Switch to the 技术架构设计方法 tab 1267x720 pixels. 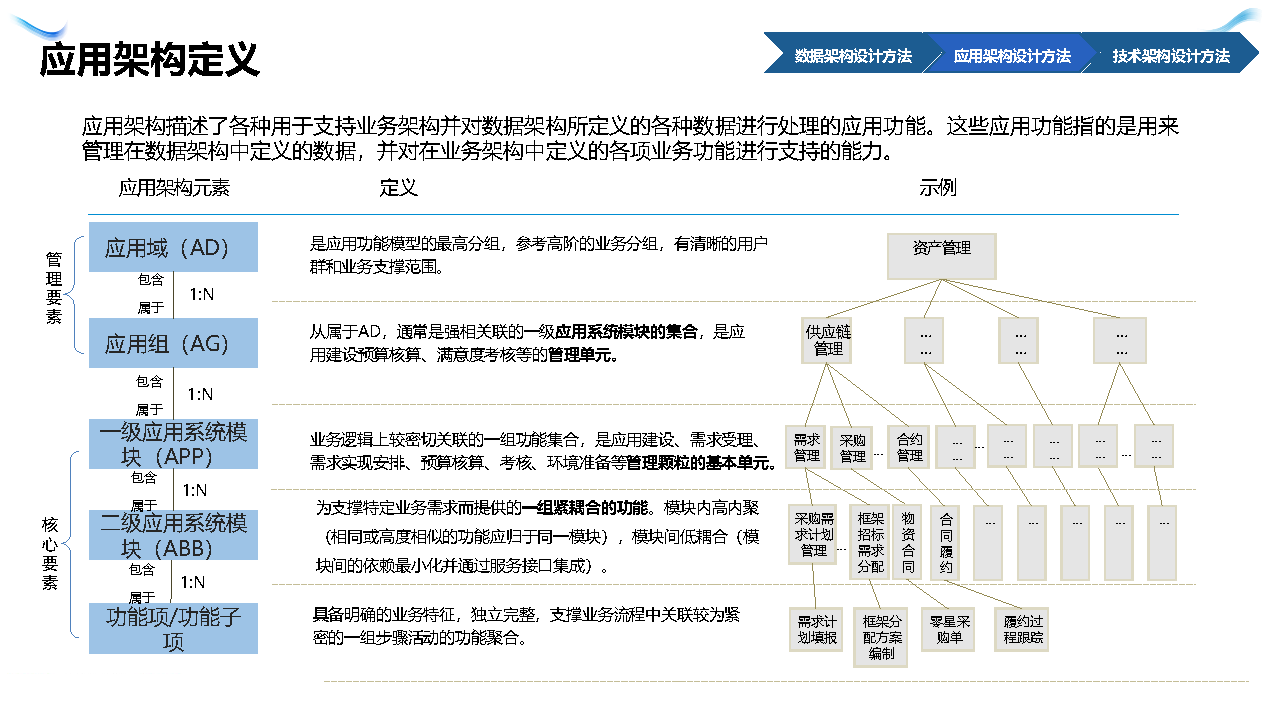point(1170,56)
